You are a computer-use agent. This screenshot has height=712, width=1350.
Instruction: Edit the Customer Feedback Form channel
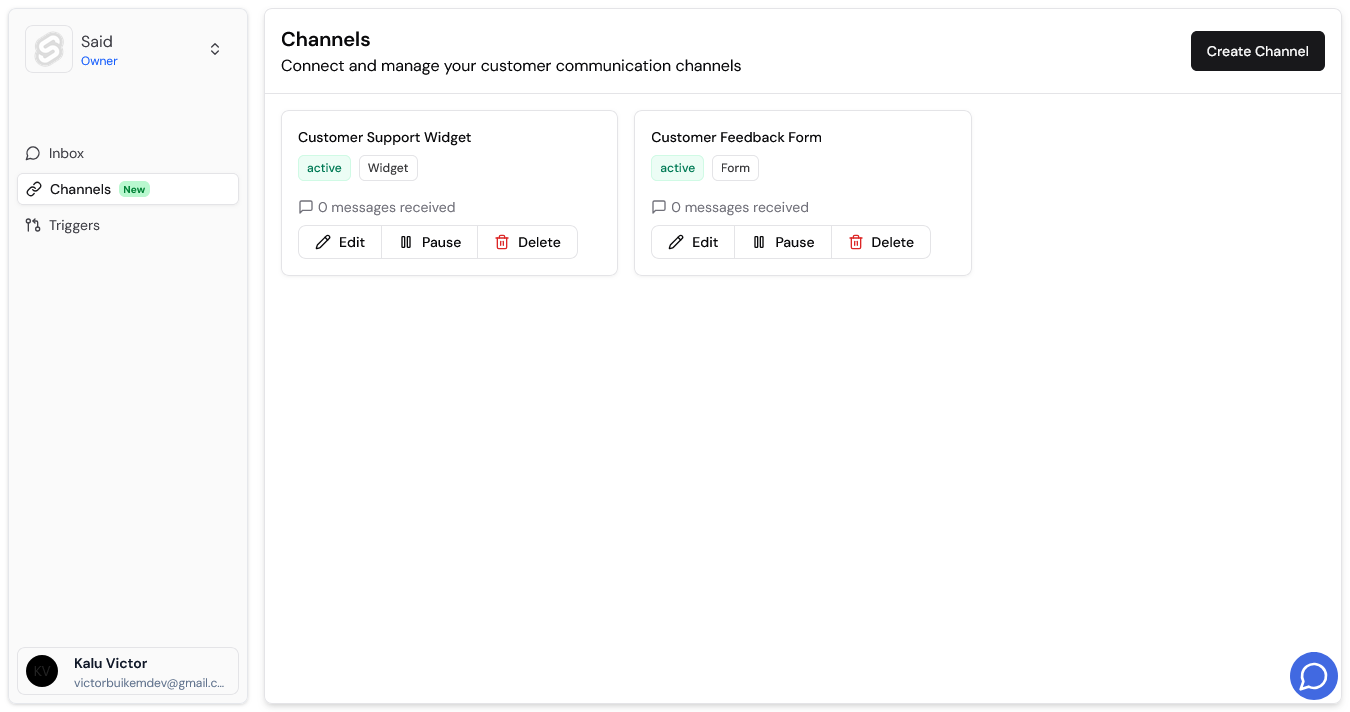point(693,242)
